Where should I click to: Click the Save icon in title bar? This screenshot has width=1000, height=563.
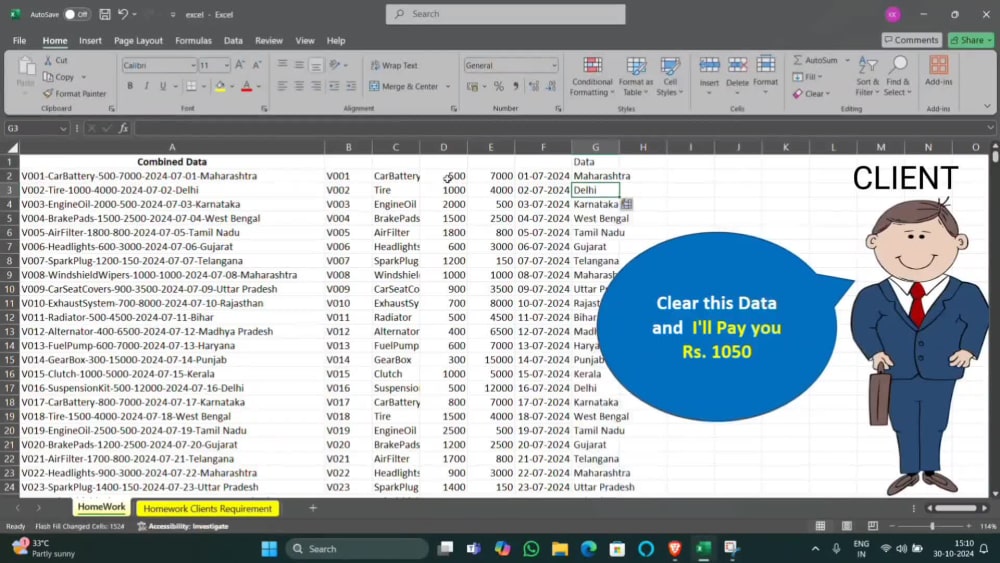point(105,14)
